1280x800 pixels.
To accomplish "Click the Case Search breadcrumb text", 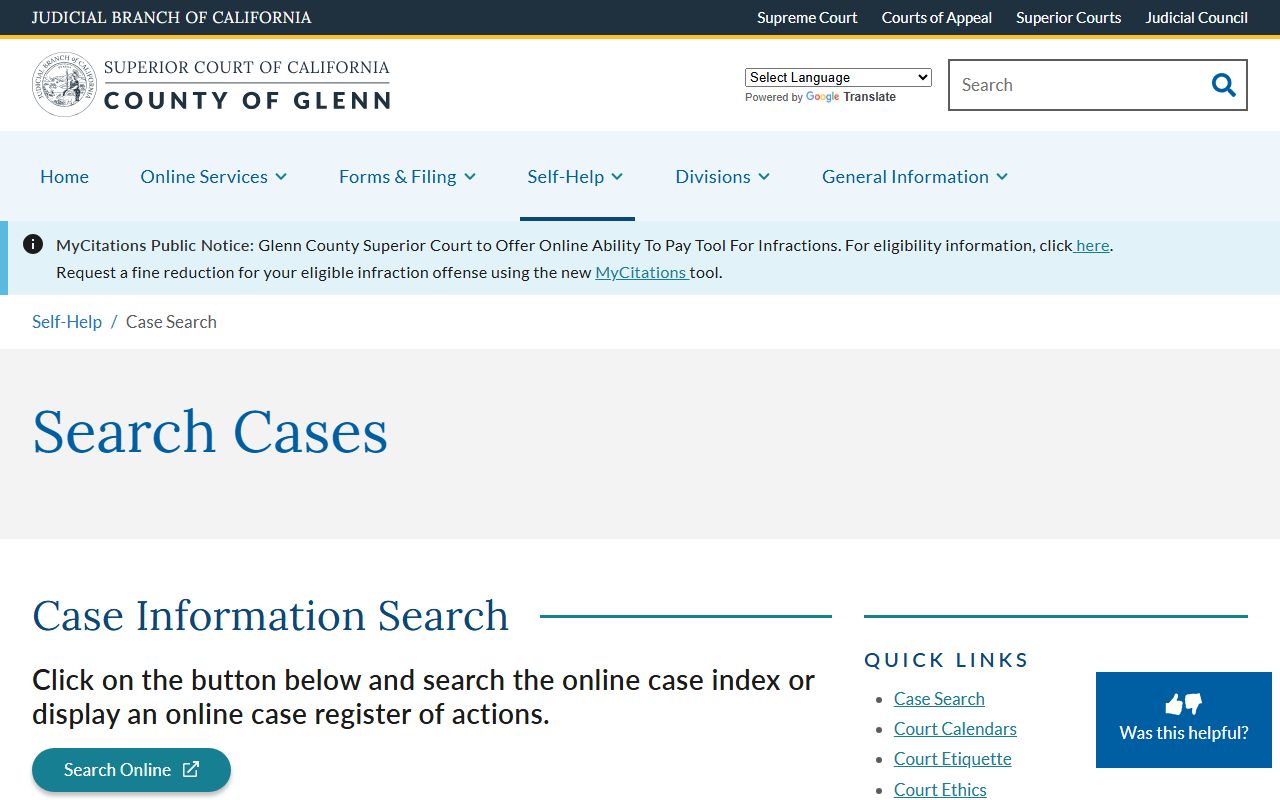I will (171, 321).
